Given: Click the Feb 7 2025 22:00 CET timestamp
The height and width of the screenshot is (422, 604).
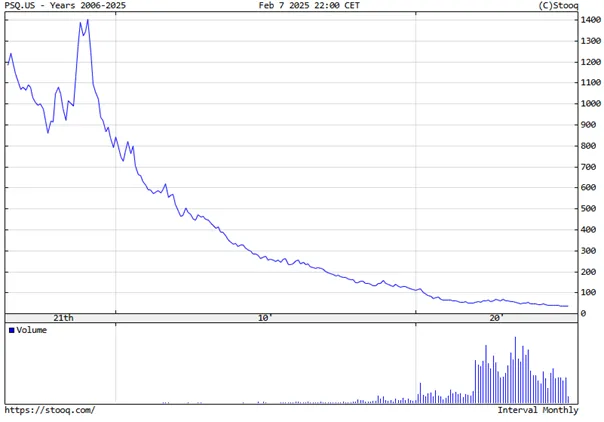Looking at the screenshot, I should coord(309,5).
